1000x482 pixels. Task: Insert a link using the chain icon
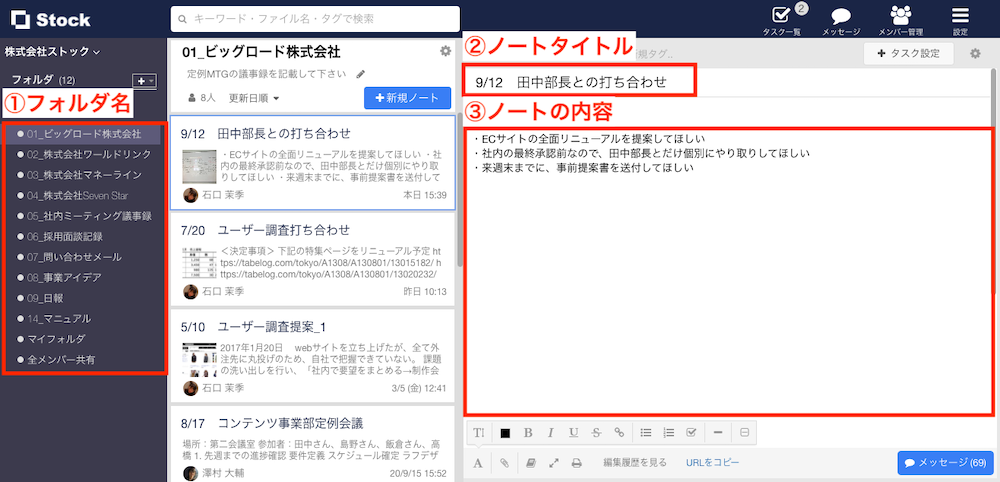coord(619,433)
